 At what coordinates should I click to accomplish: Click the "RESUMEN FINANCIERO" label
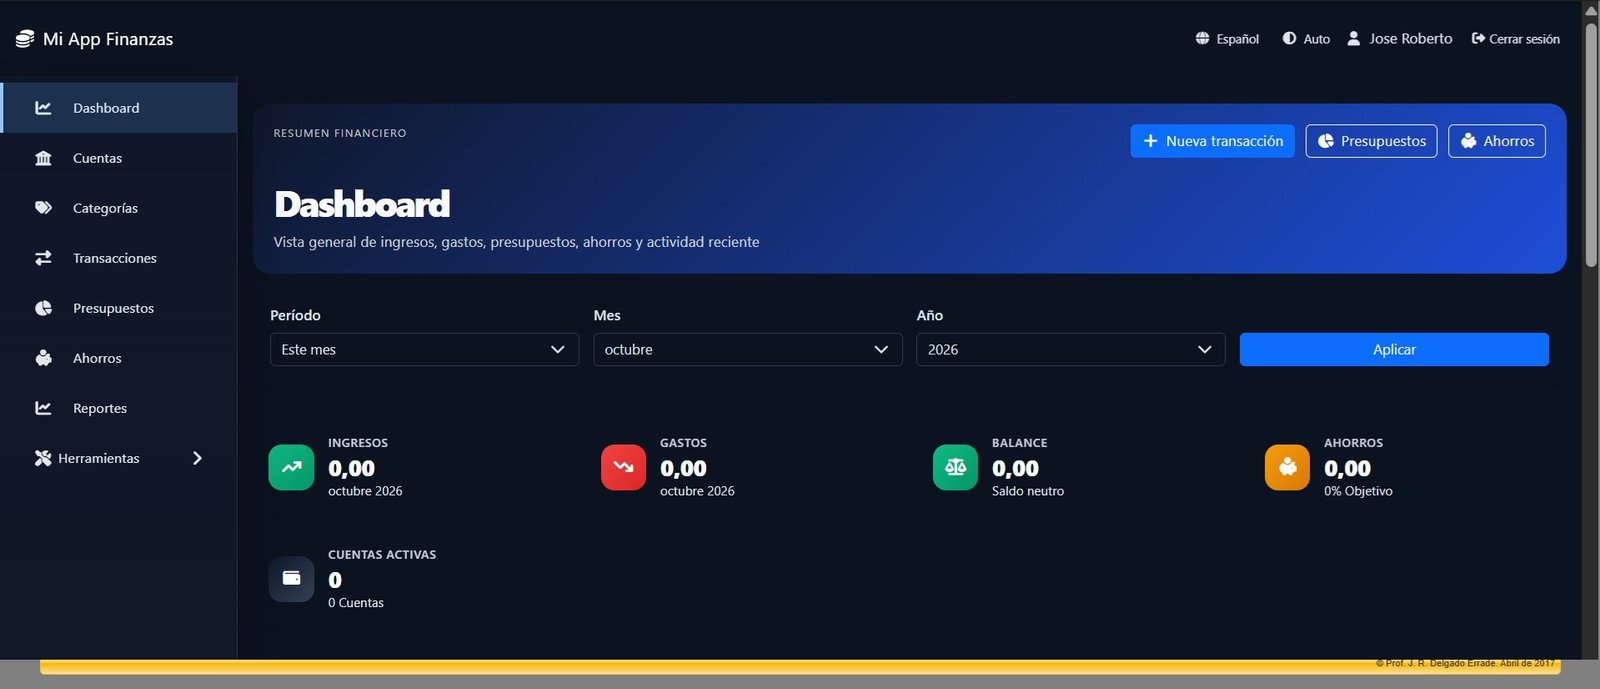(340, 133)
